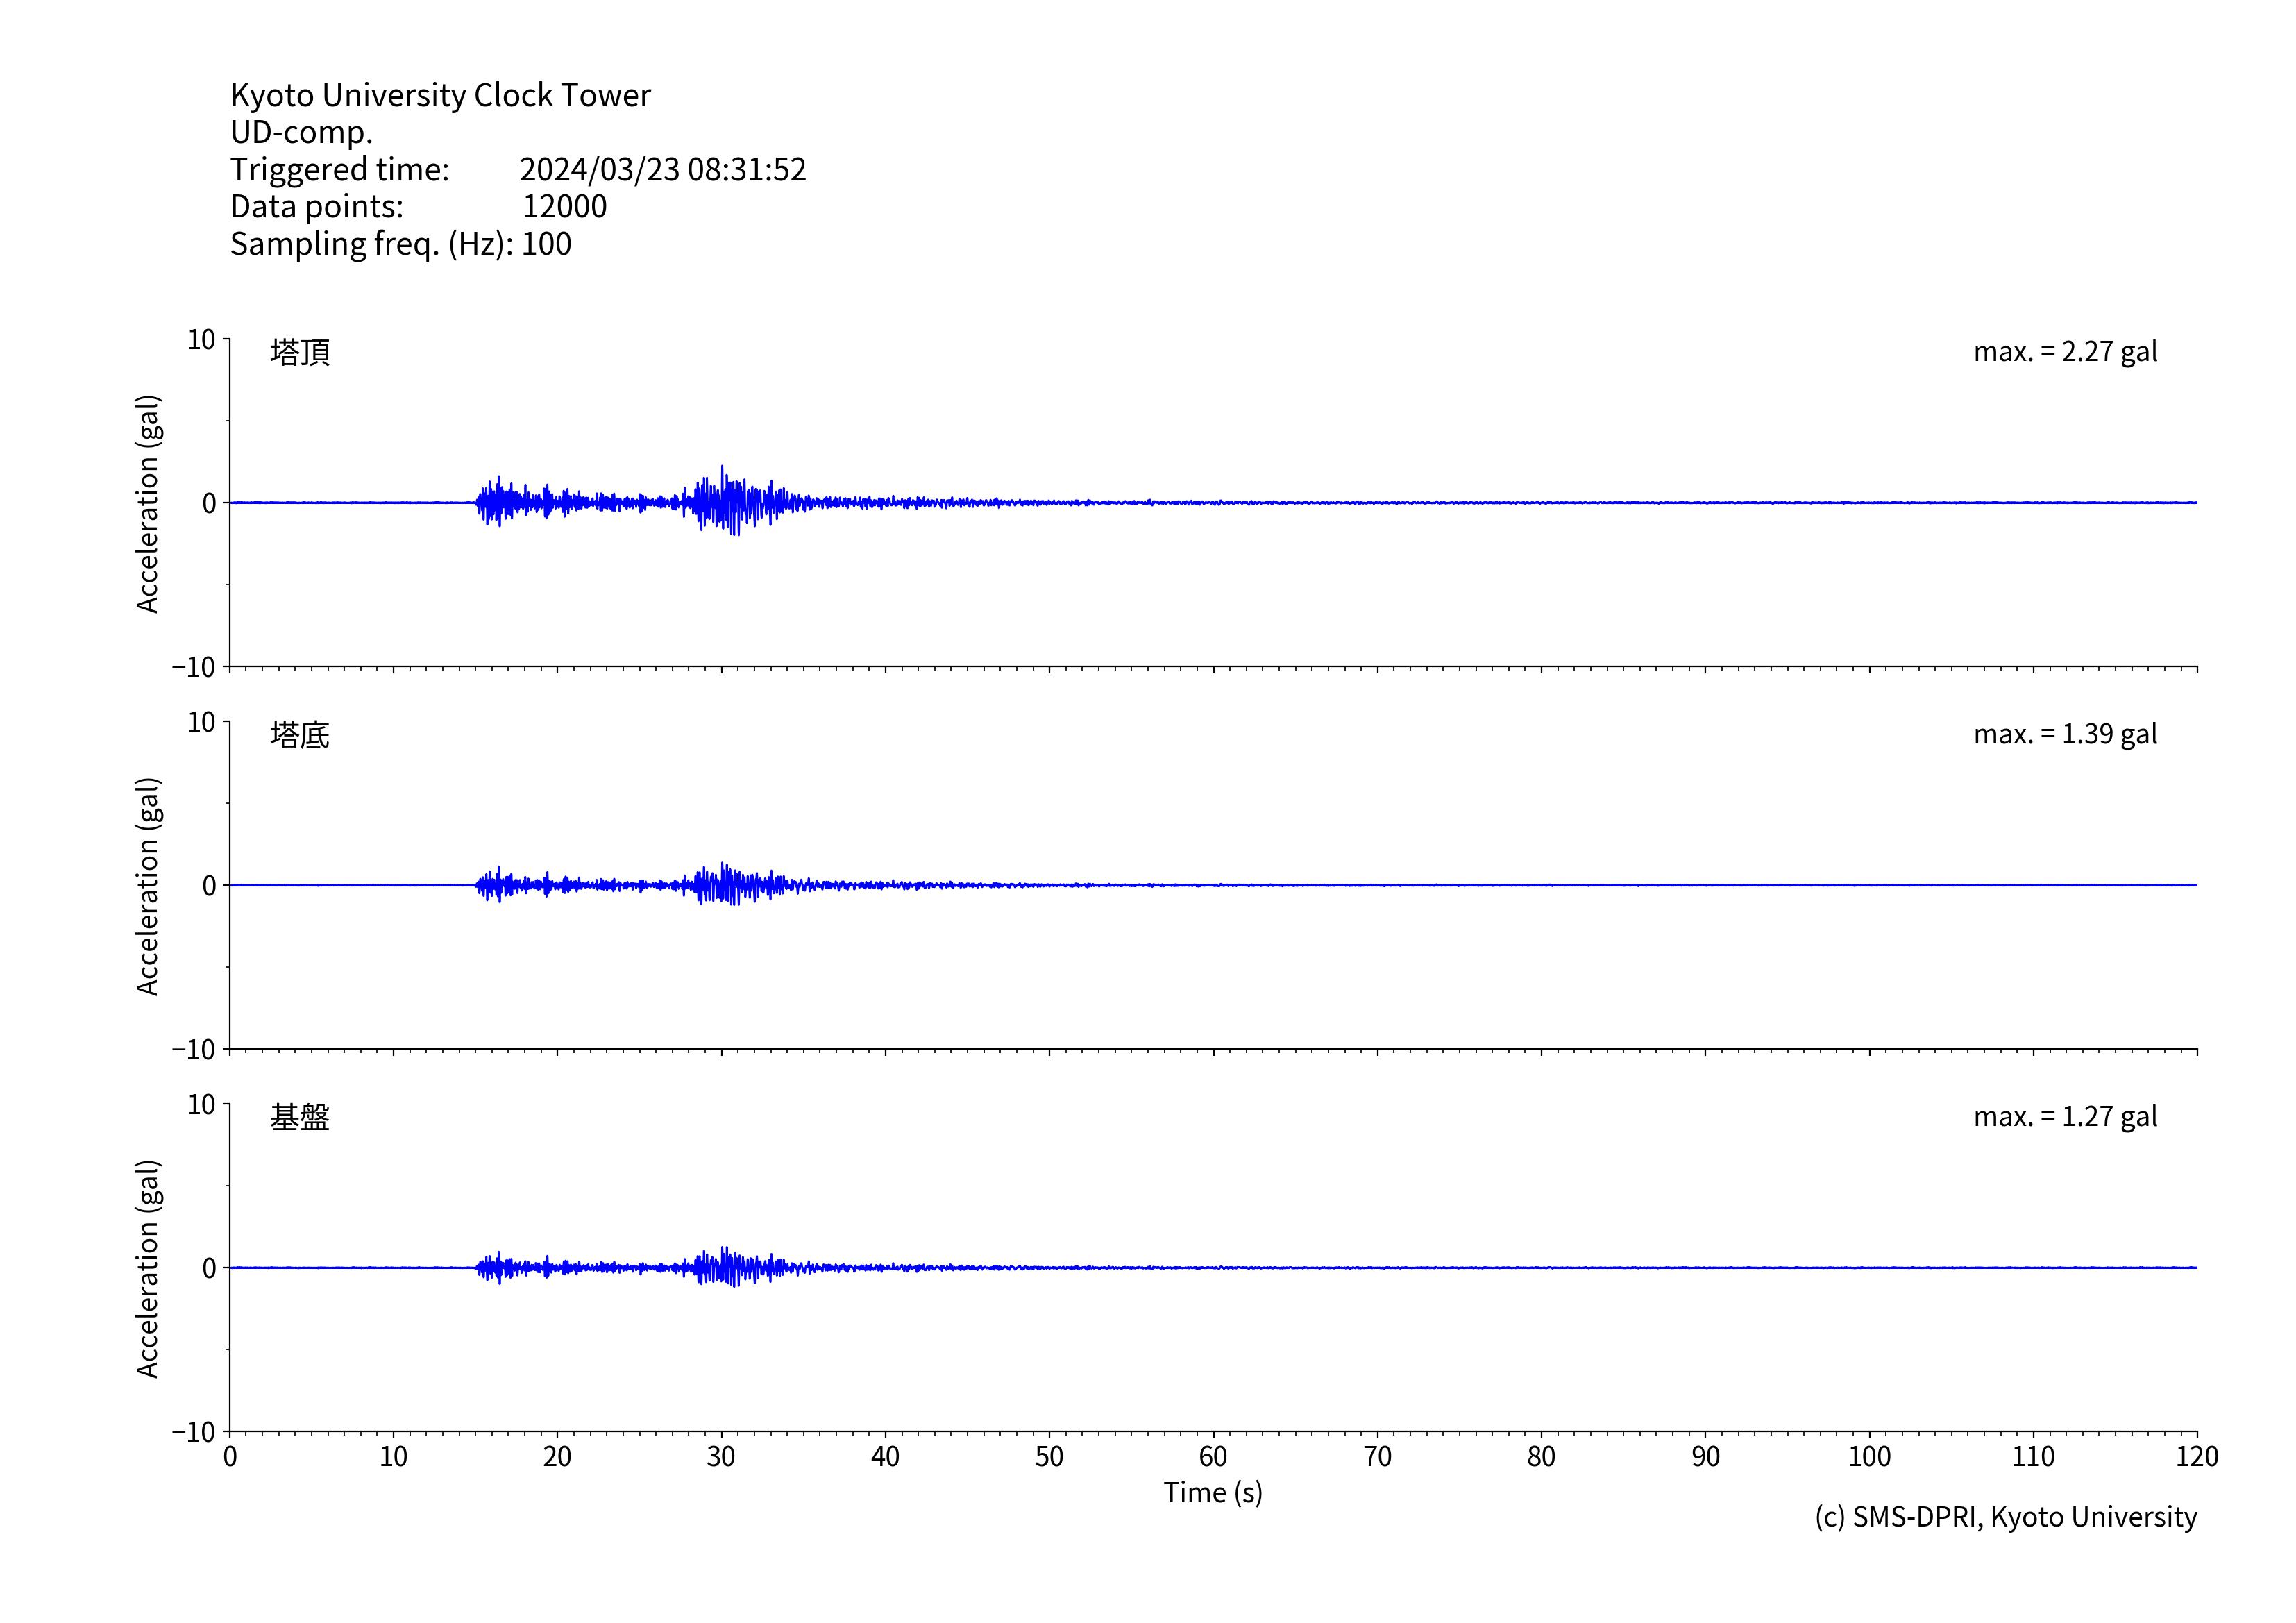Click the 塔底 label in middle plot
2296x1623 pixels.
[x=299, y=735]
